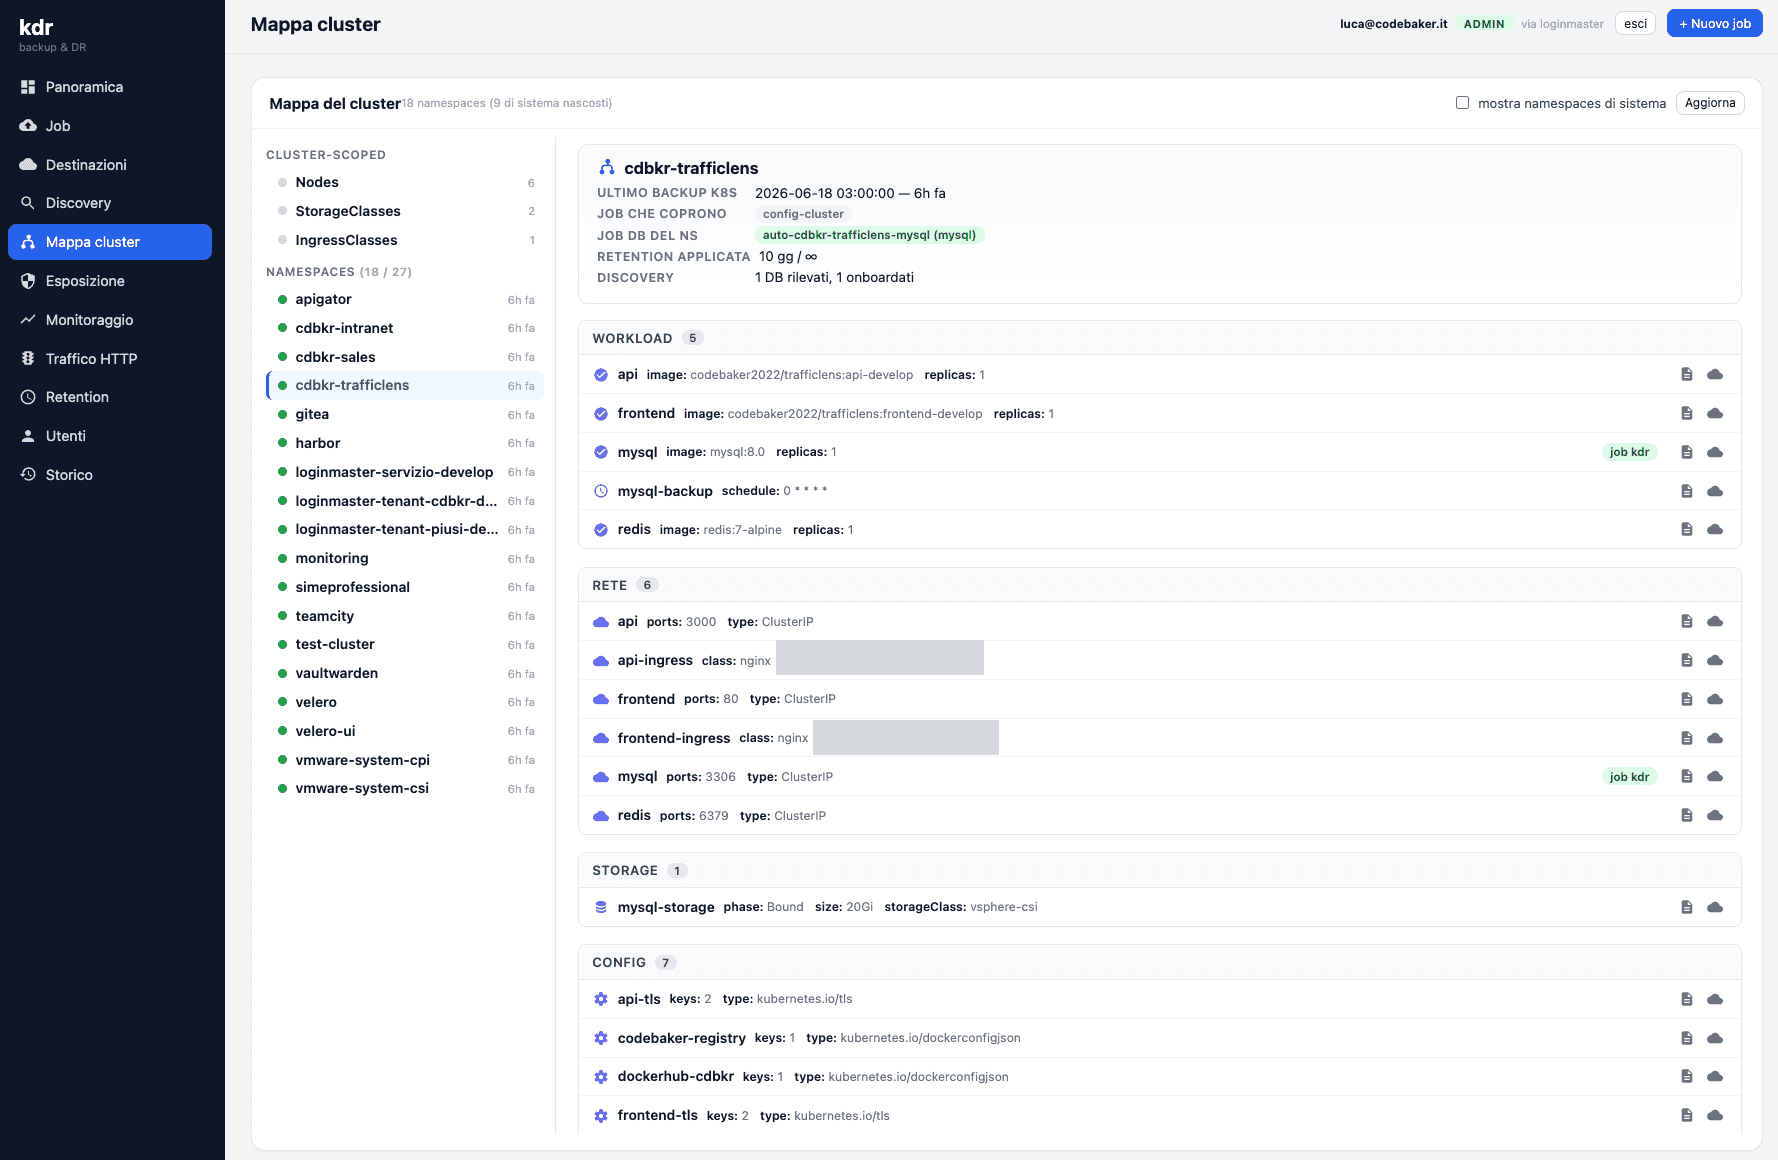
Task: Select the velero-ui namespace
Action: 405,731
